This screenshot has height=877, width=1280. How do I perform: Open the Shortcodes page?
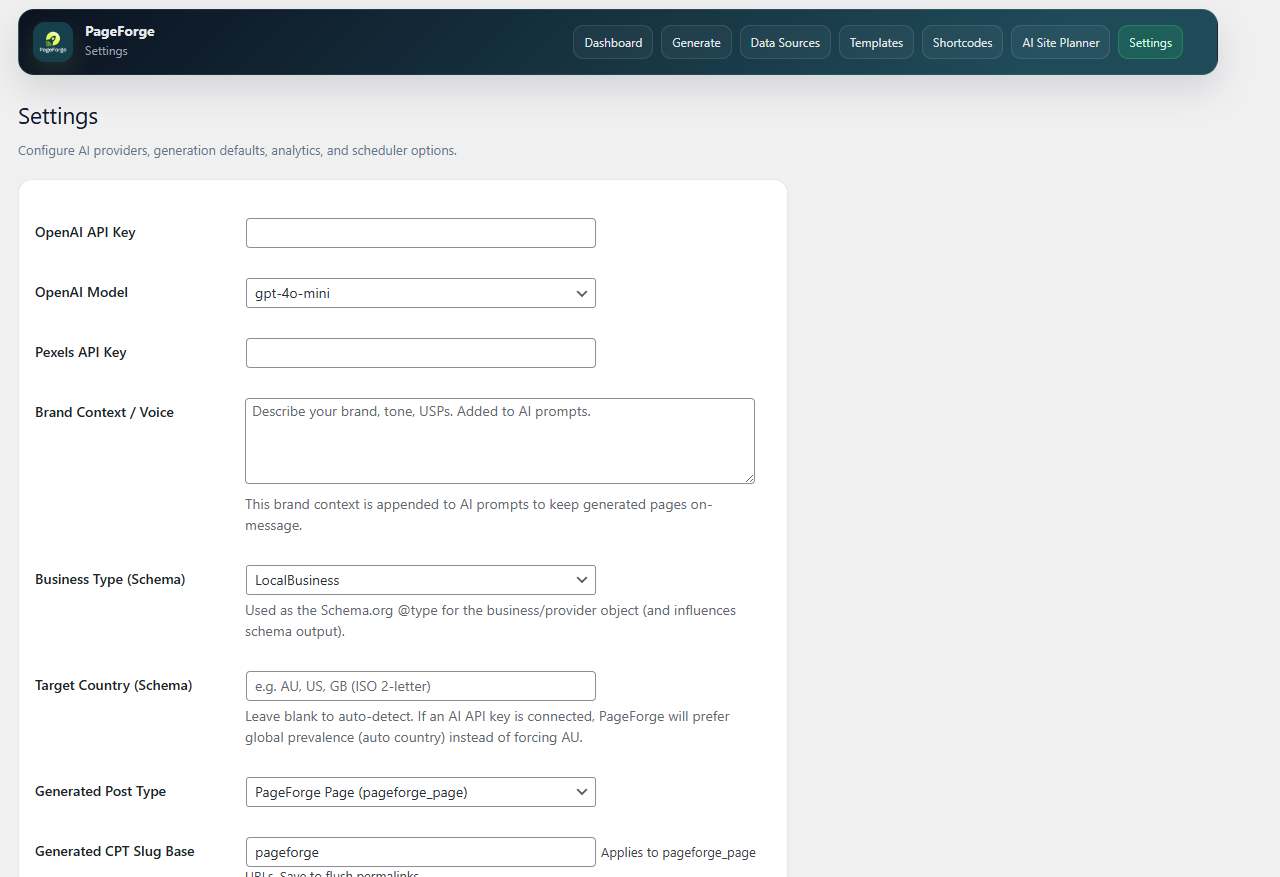click(x=962, y=42)
